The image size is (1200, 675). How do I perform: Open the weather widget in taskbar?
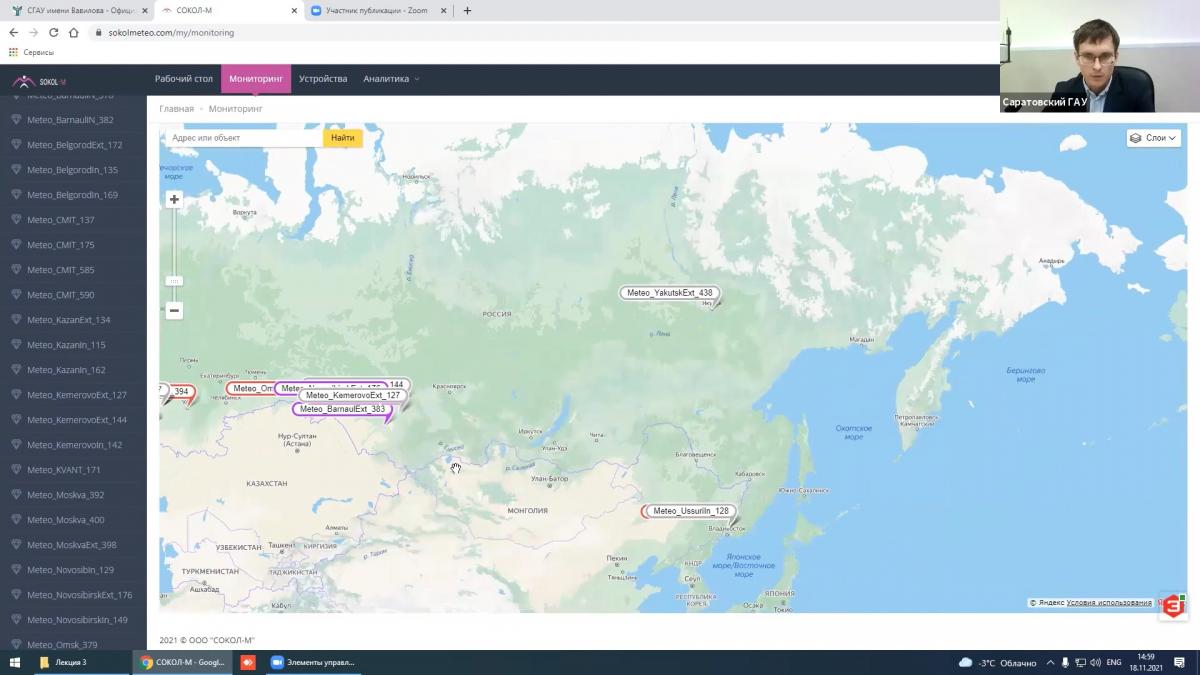point(998,662)
